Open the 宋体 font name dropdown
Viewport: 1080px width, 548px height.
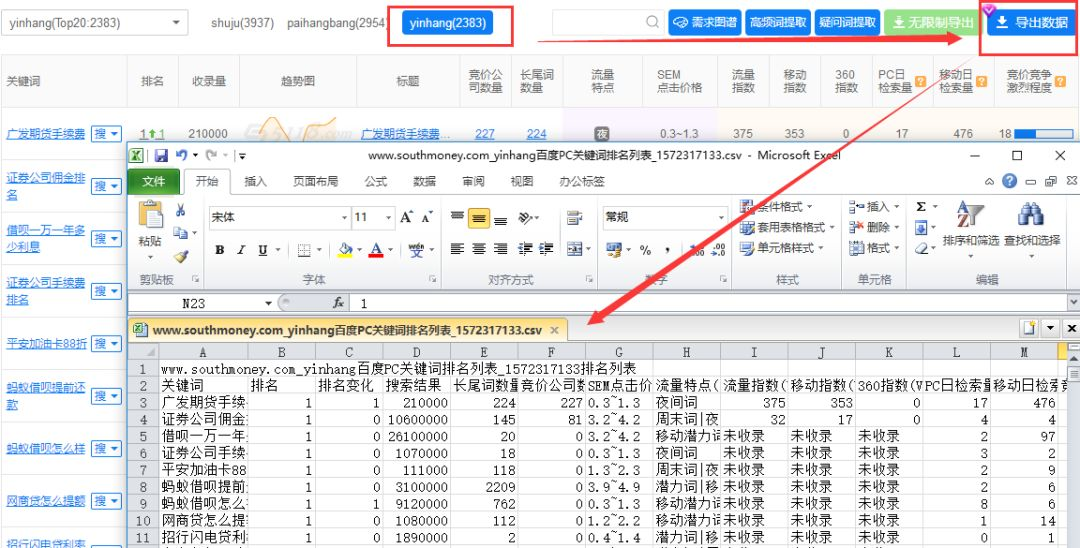coord(344,218)
